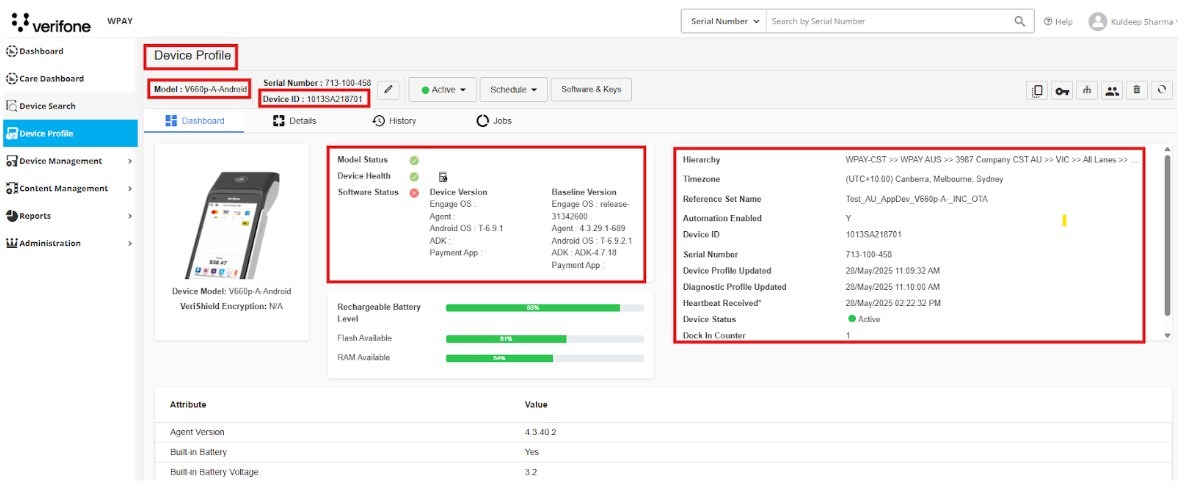Switch to the Dashboard tab
Viewport: 1196px width, 504px height.
tap(195, 120)
